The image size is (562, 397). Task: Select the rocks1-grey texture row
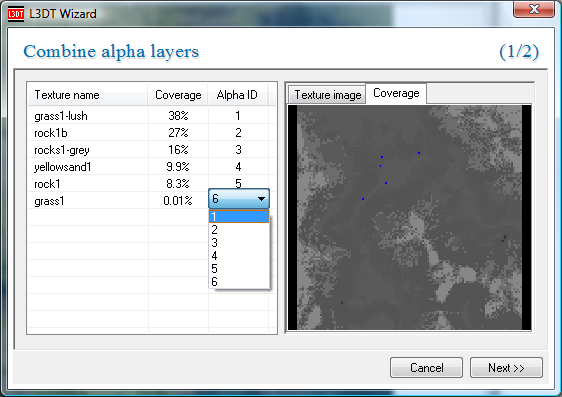click(x=152, y=150)
